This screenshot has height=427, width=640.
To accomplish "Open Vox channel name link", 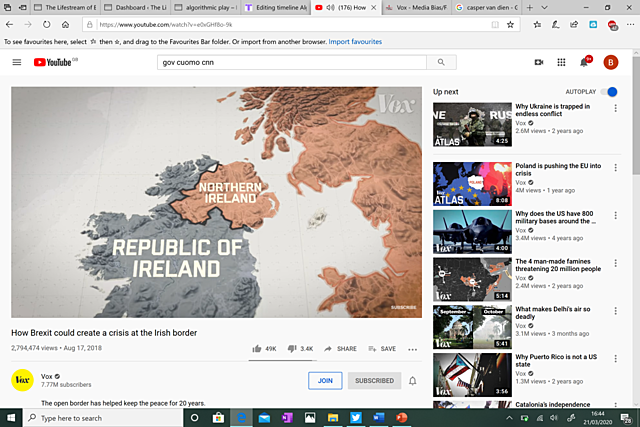I will coord(47,376).
